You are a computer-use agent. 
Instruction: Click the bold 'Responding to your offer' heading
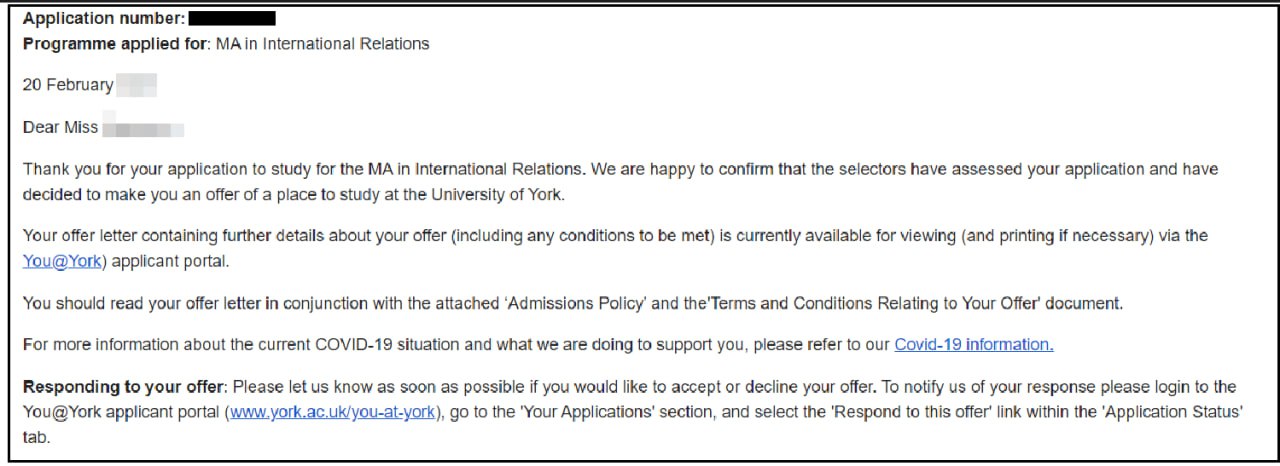[125, 386]
